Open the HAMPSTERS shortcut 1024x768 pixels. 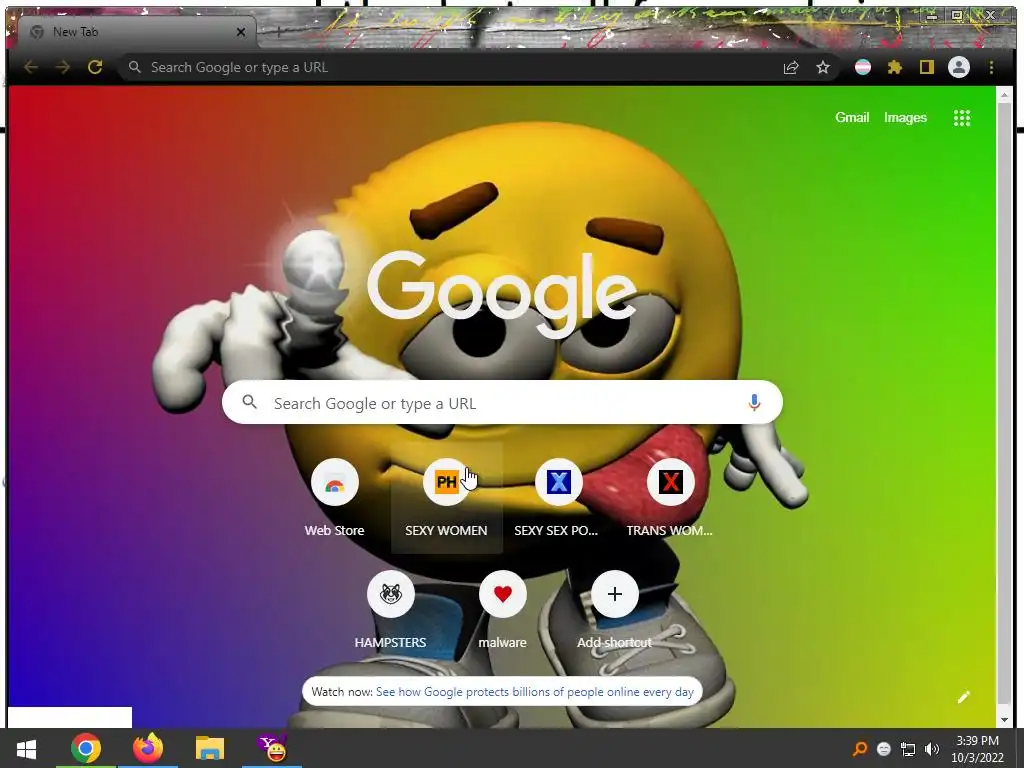[391, 611]
